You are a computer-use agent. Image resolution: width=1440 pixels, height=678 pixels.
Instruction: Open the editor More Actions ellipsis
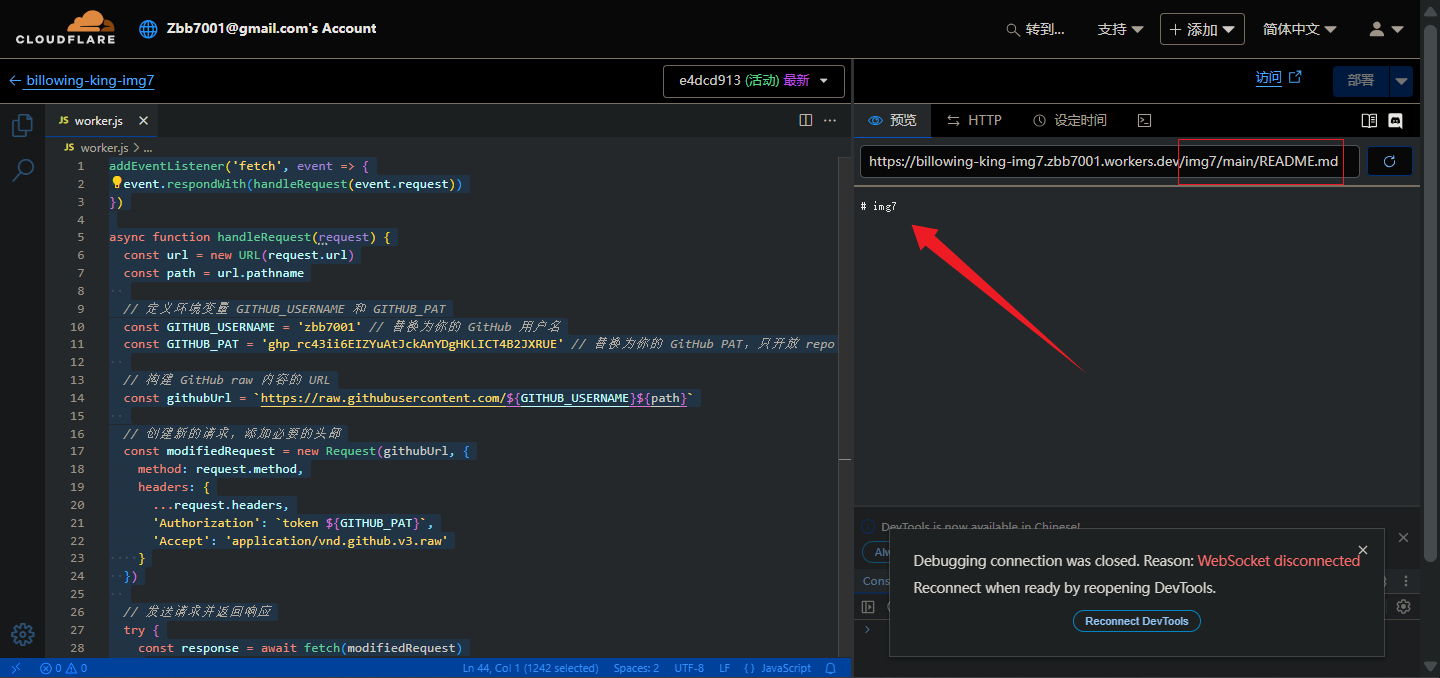click(830, 120)
